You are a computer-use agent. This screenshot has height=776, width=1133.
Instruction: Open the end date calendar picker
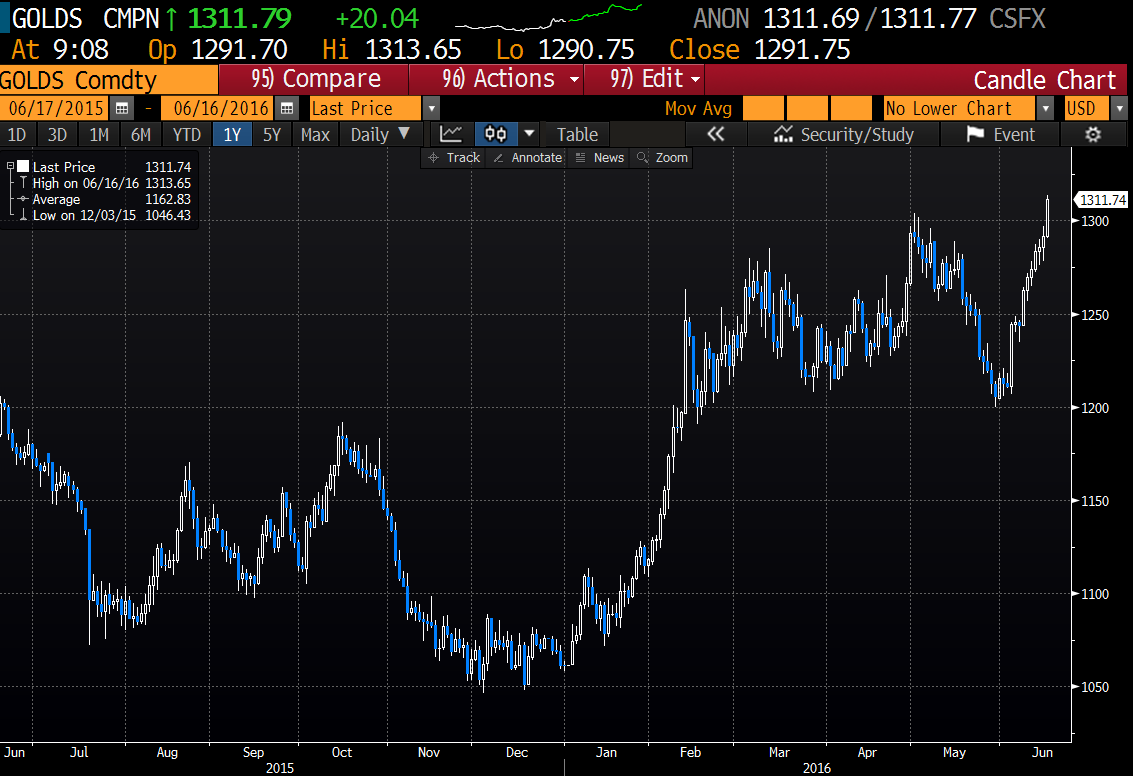287,109
